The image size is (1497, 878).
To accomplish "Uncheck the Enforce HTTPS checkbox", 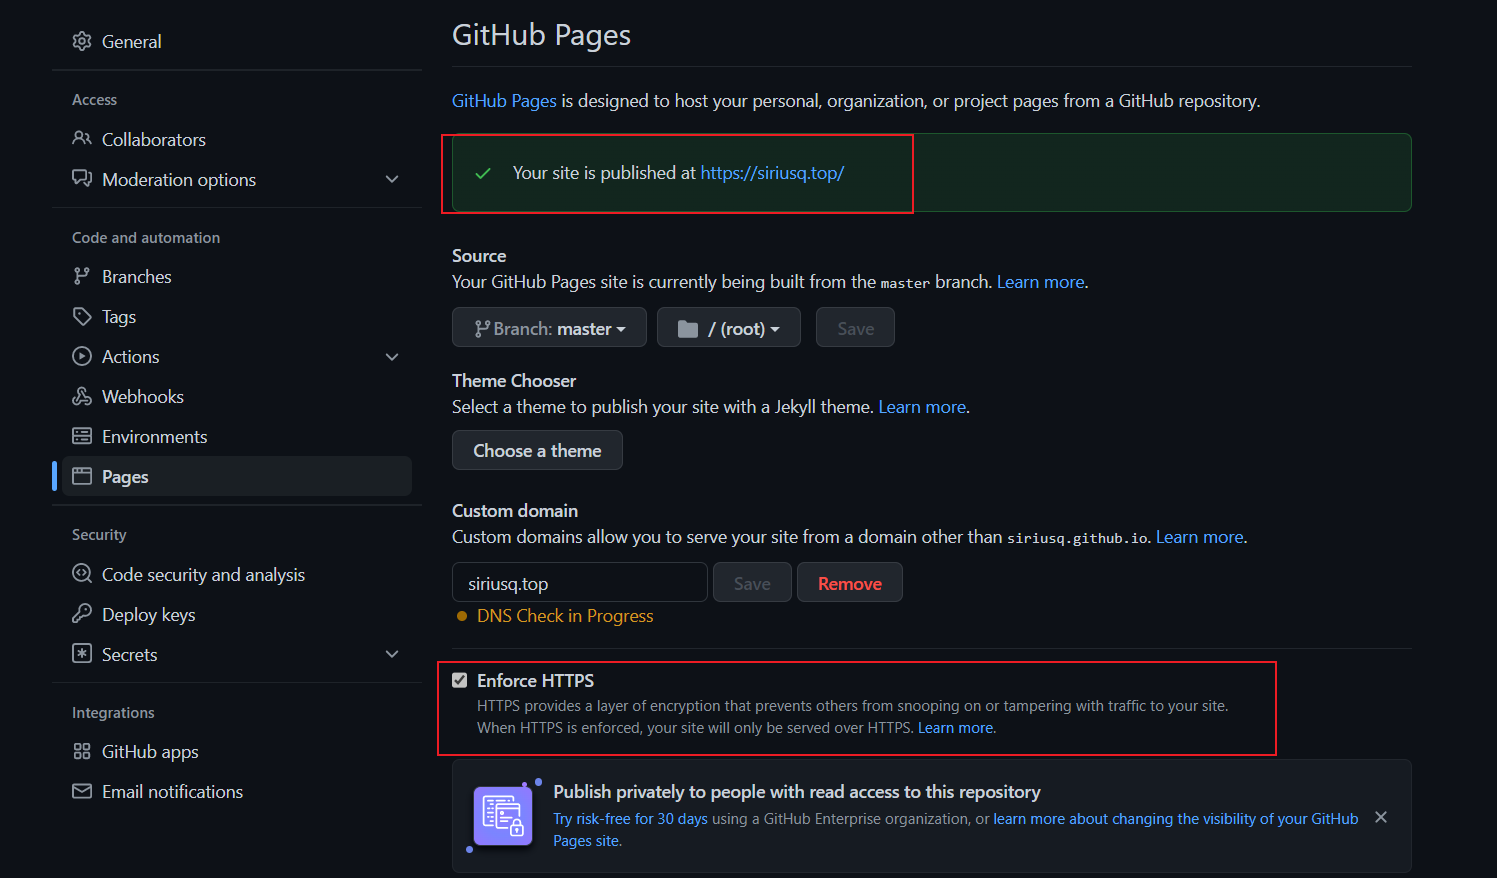I will (x=460, y=680).
